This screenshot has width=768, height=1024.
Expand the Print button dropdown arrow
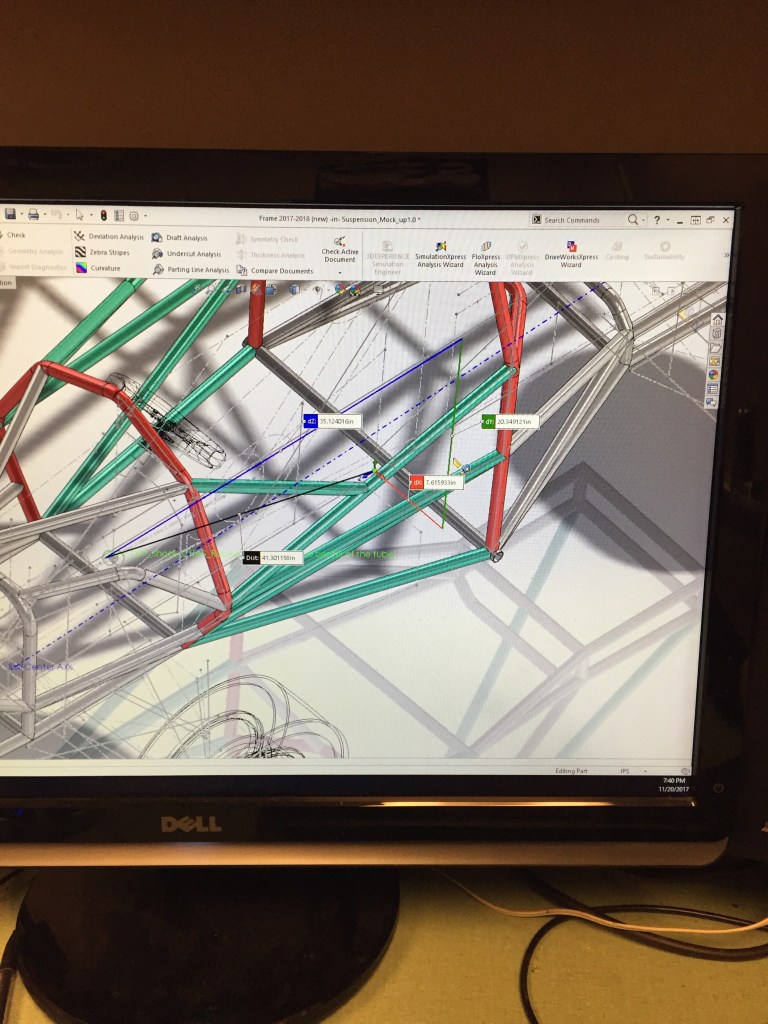[44, 215]
